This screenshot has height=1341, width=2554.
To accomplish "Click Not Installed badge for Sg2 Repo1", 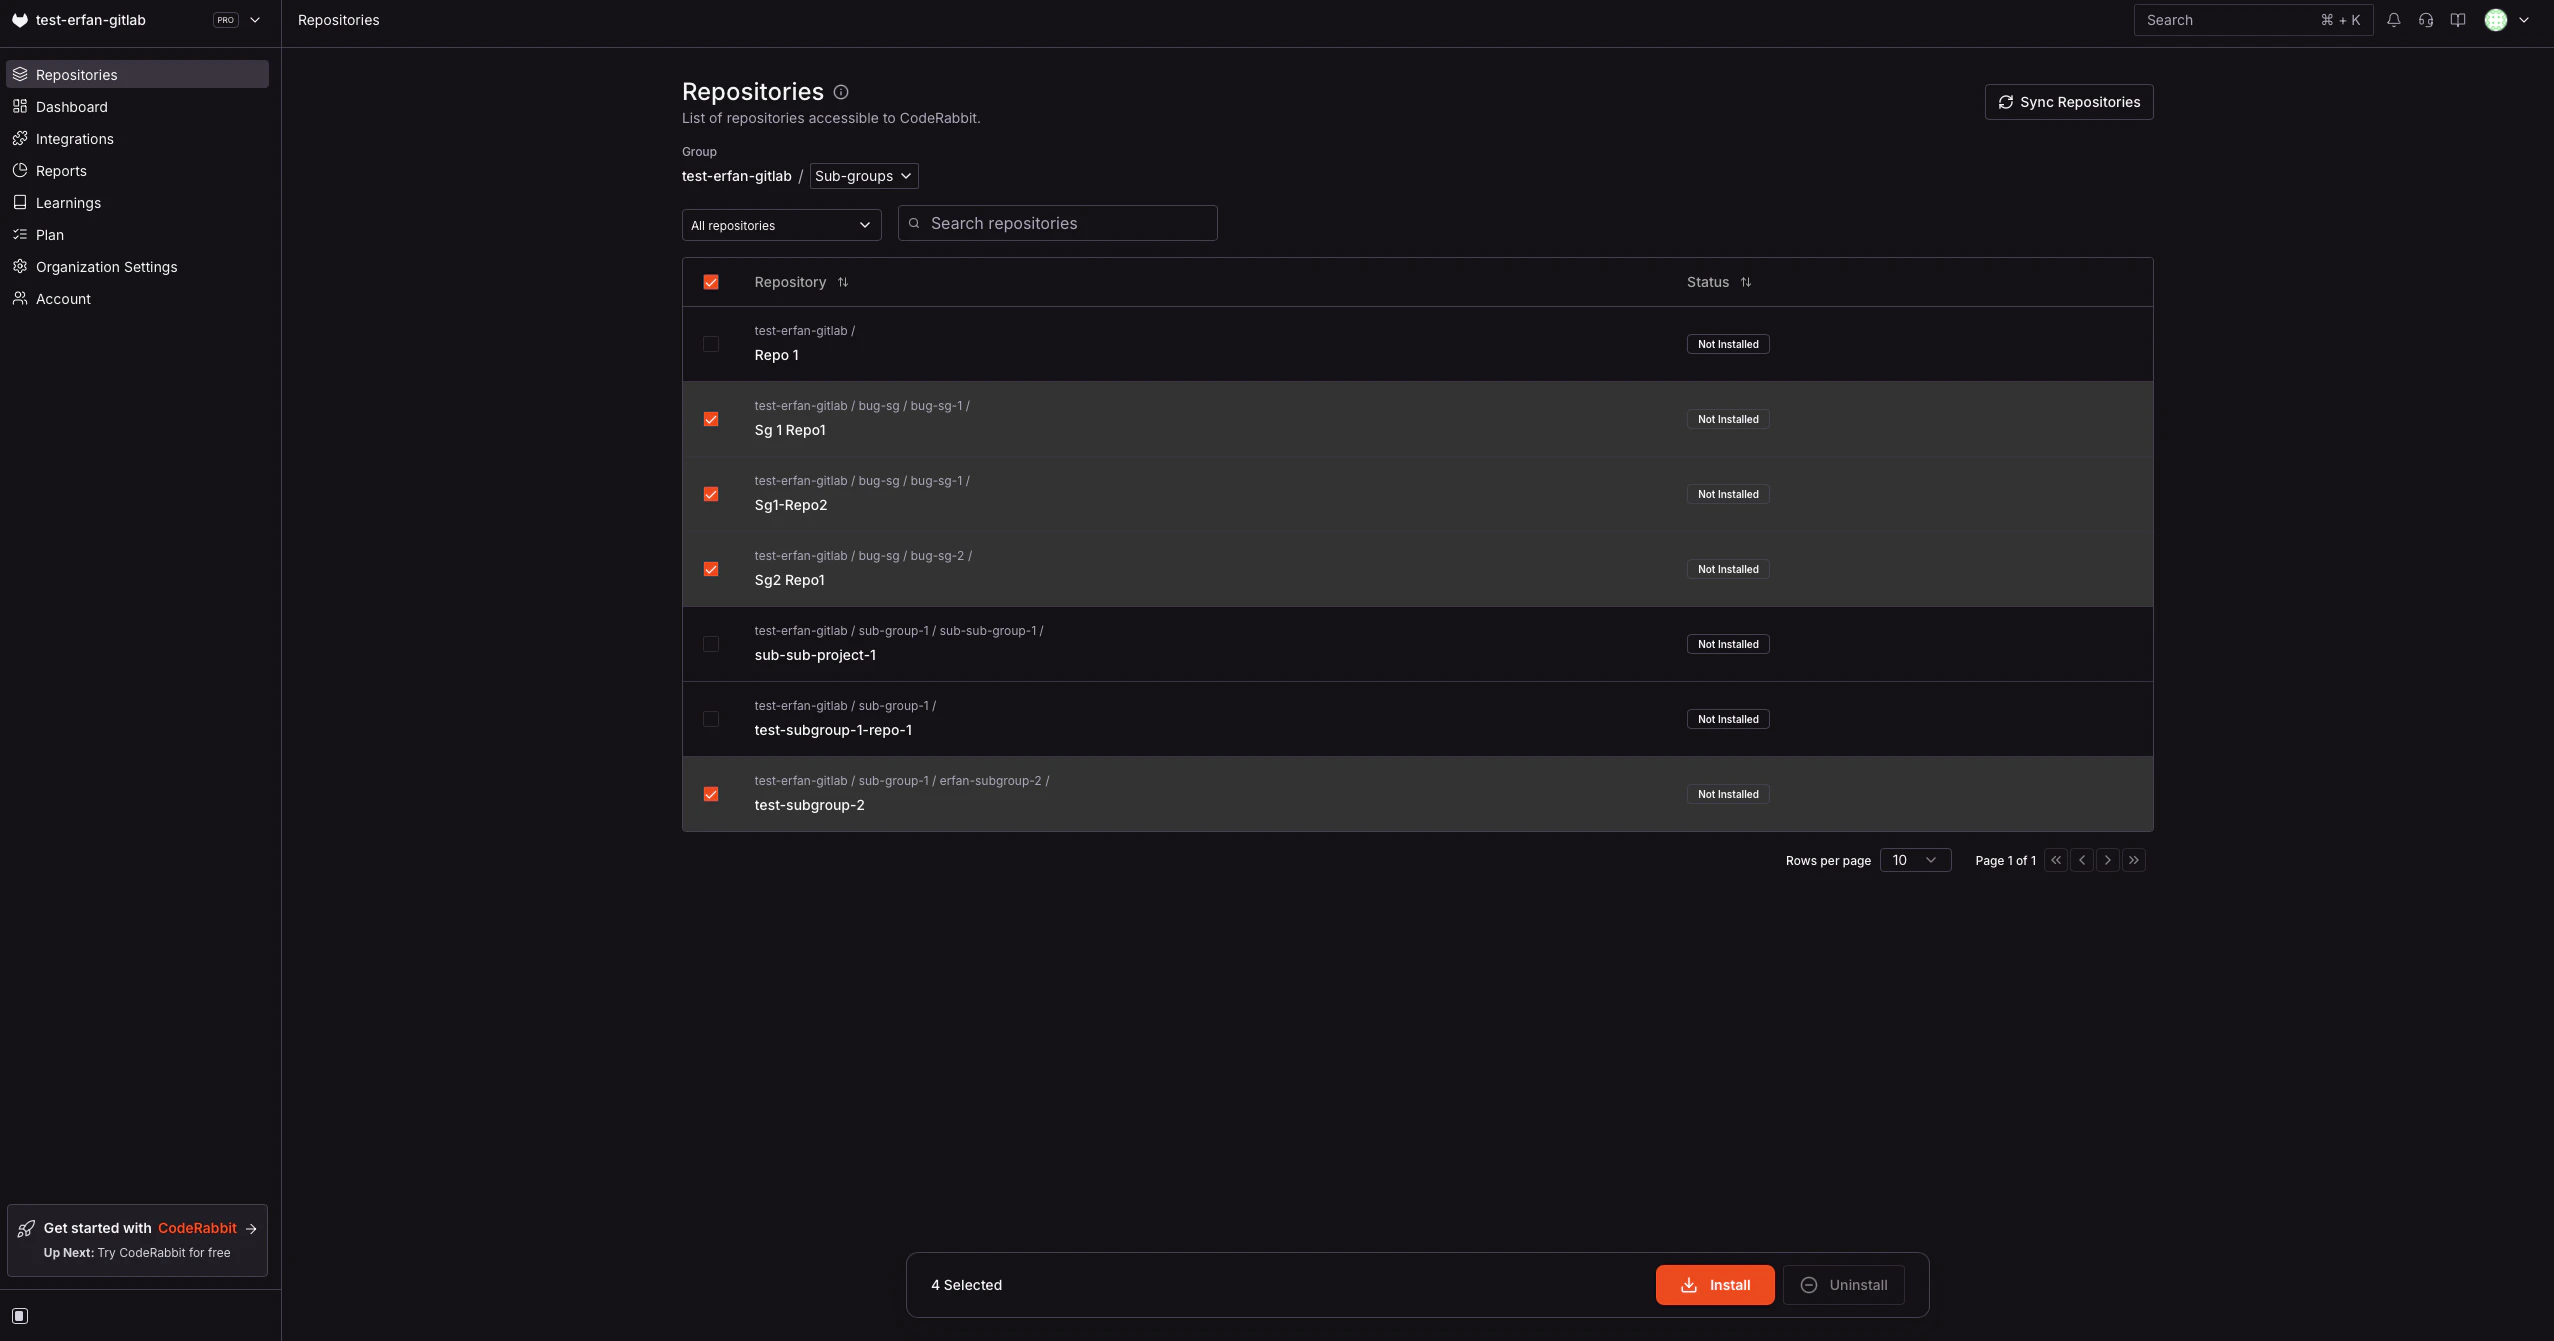I will pos(1728,569).
